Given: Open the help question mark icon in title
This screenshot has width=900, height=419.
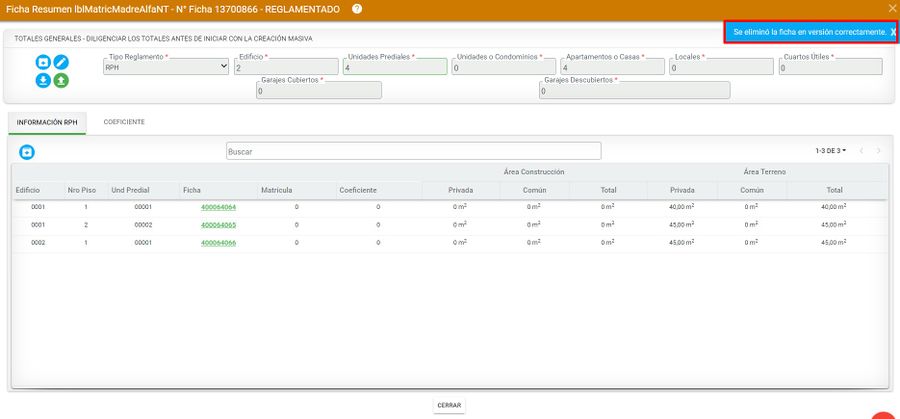Looking at the screenshot, I should click(x=357, y=9).
